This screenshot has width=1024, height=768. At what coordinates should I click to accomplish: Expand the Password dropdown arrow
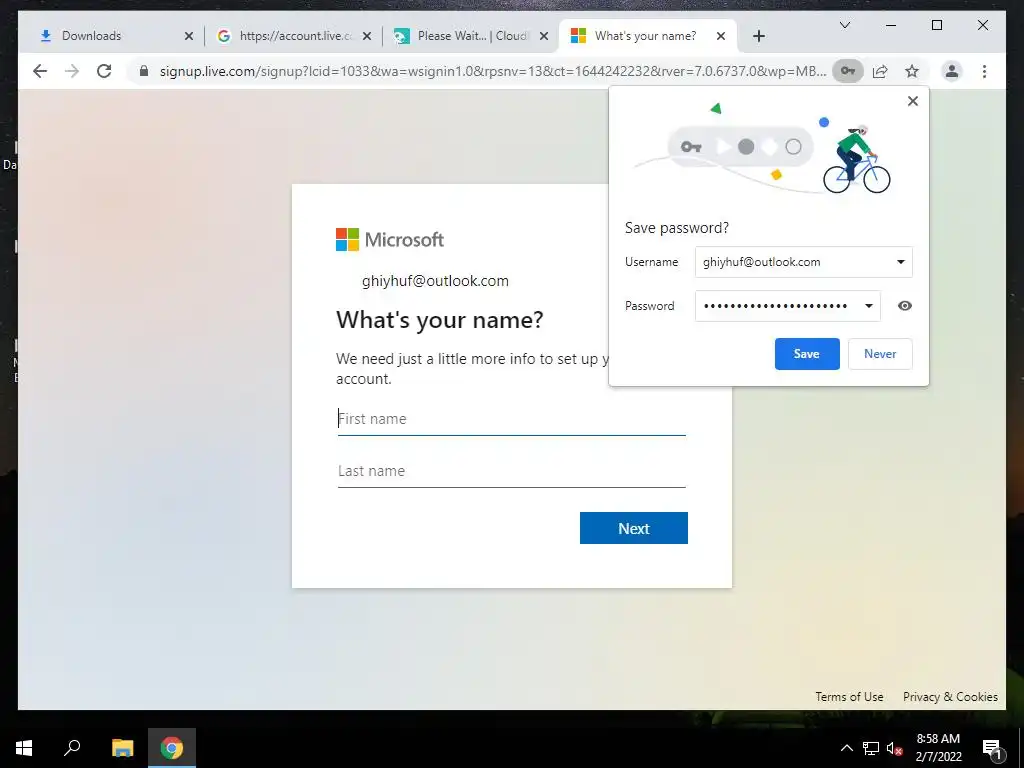869,306
